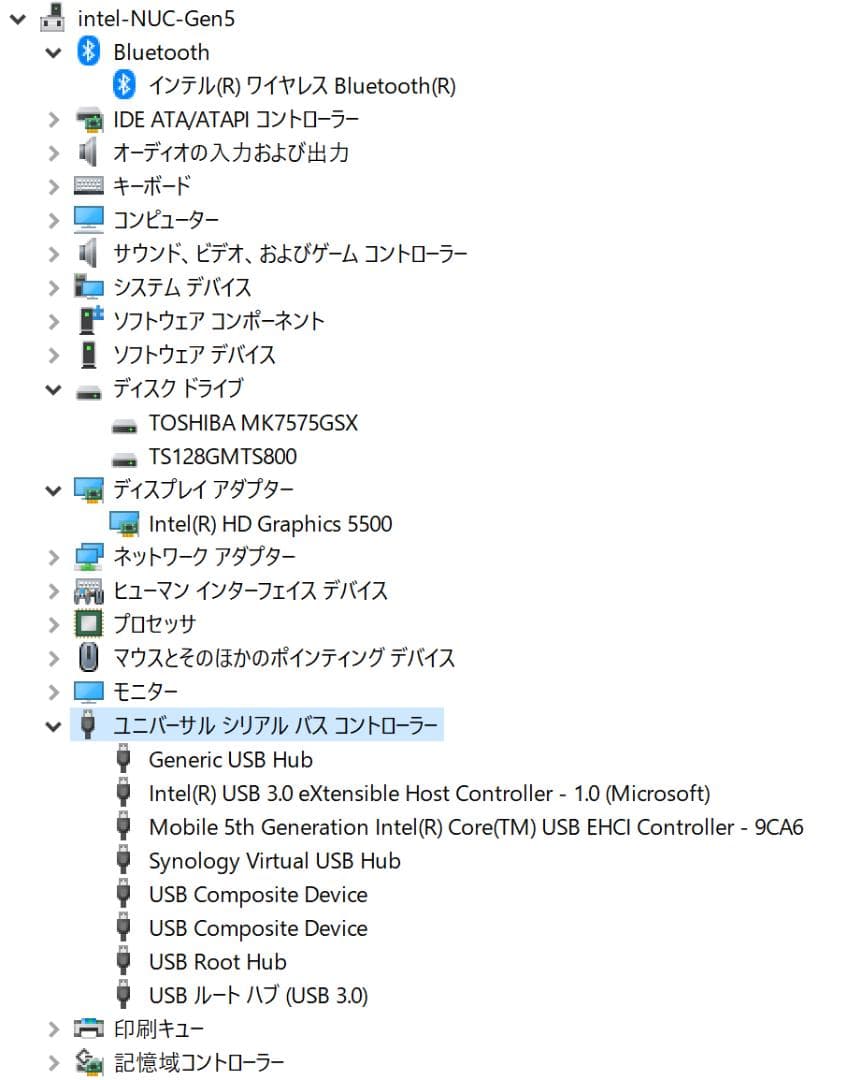
Task: Click the USB icon beside Generic USB Hub
Action: (123, 759)
